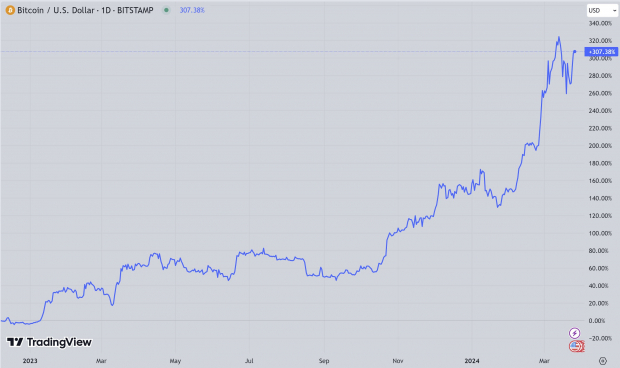
Task: Click the 100.00% price scale label
Action: (600, 233)
